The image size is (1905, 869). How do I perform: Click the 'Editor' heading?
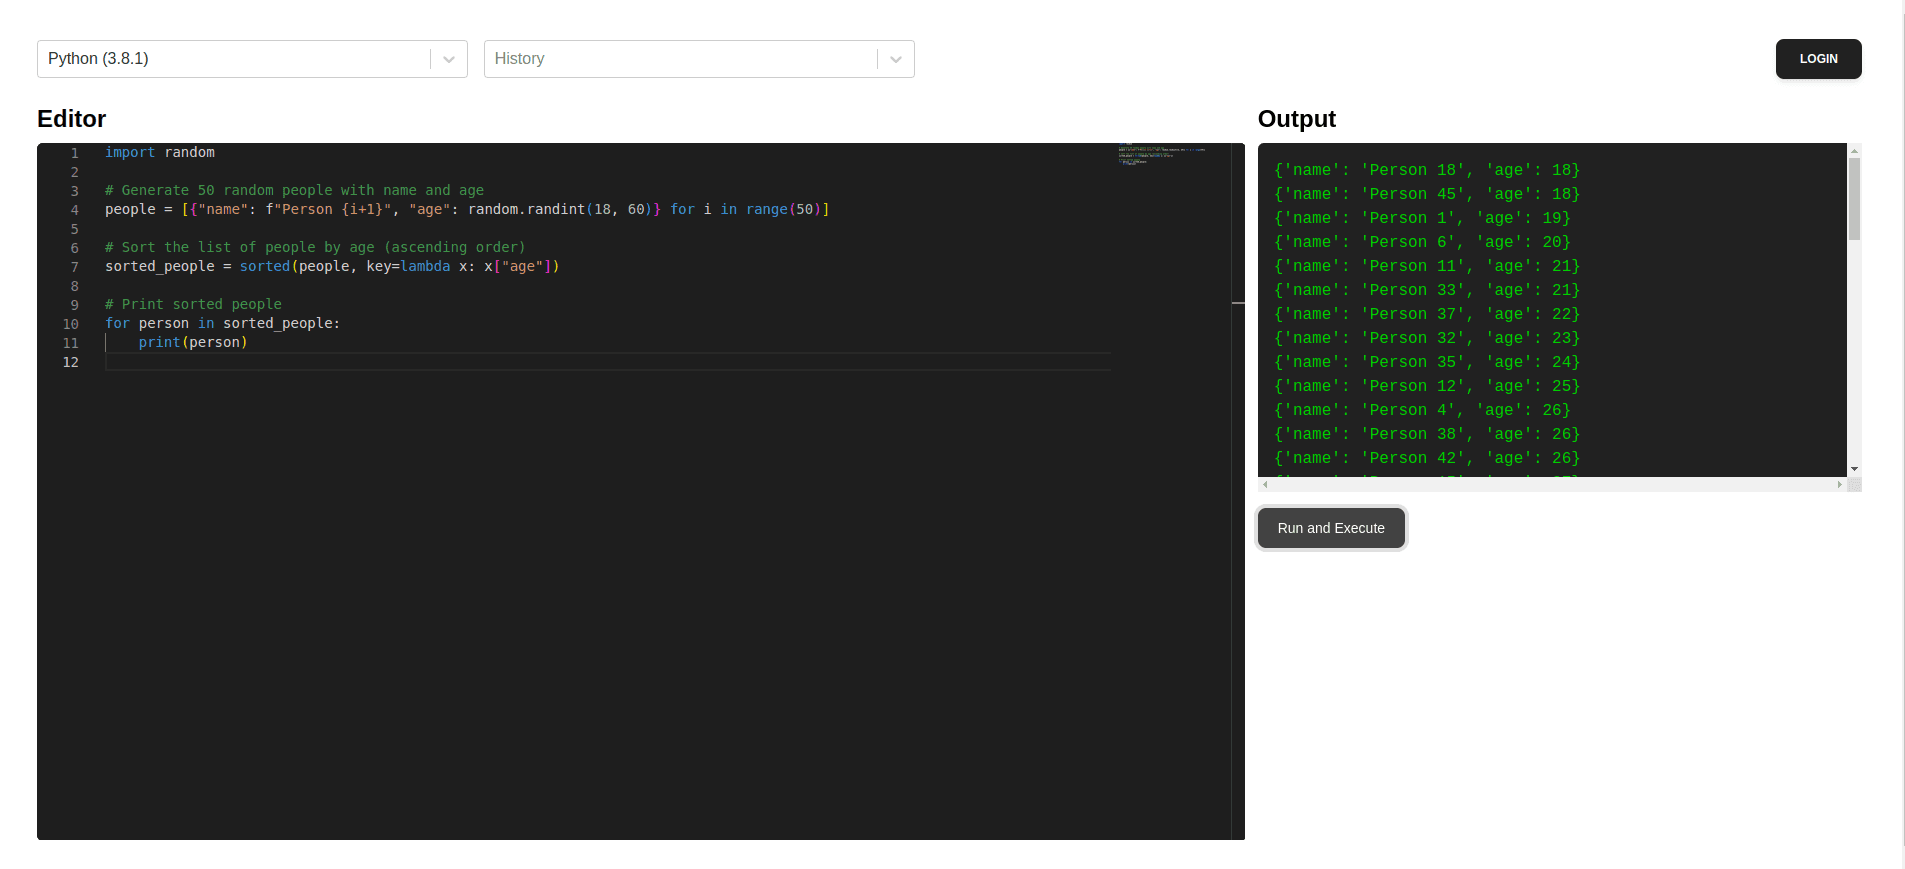[x=71, y=119]
